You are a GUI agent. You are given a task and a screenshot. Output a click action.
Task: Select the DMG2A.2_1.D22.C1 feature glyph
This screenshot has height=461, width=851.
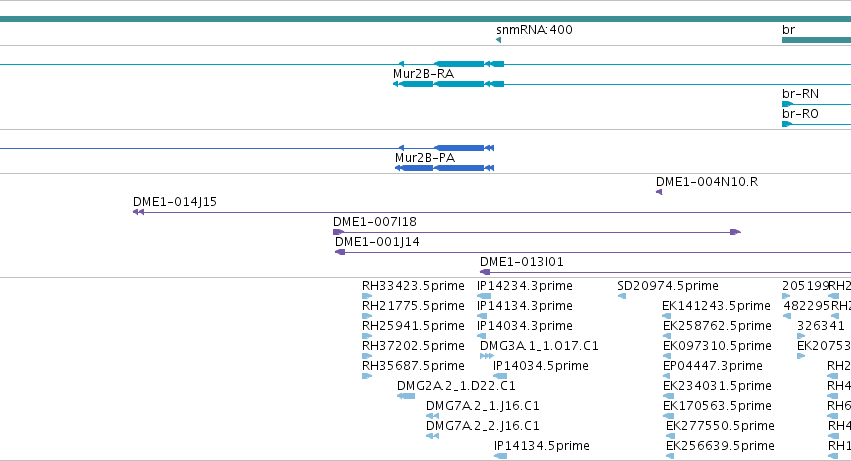(406, 396)
